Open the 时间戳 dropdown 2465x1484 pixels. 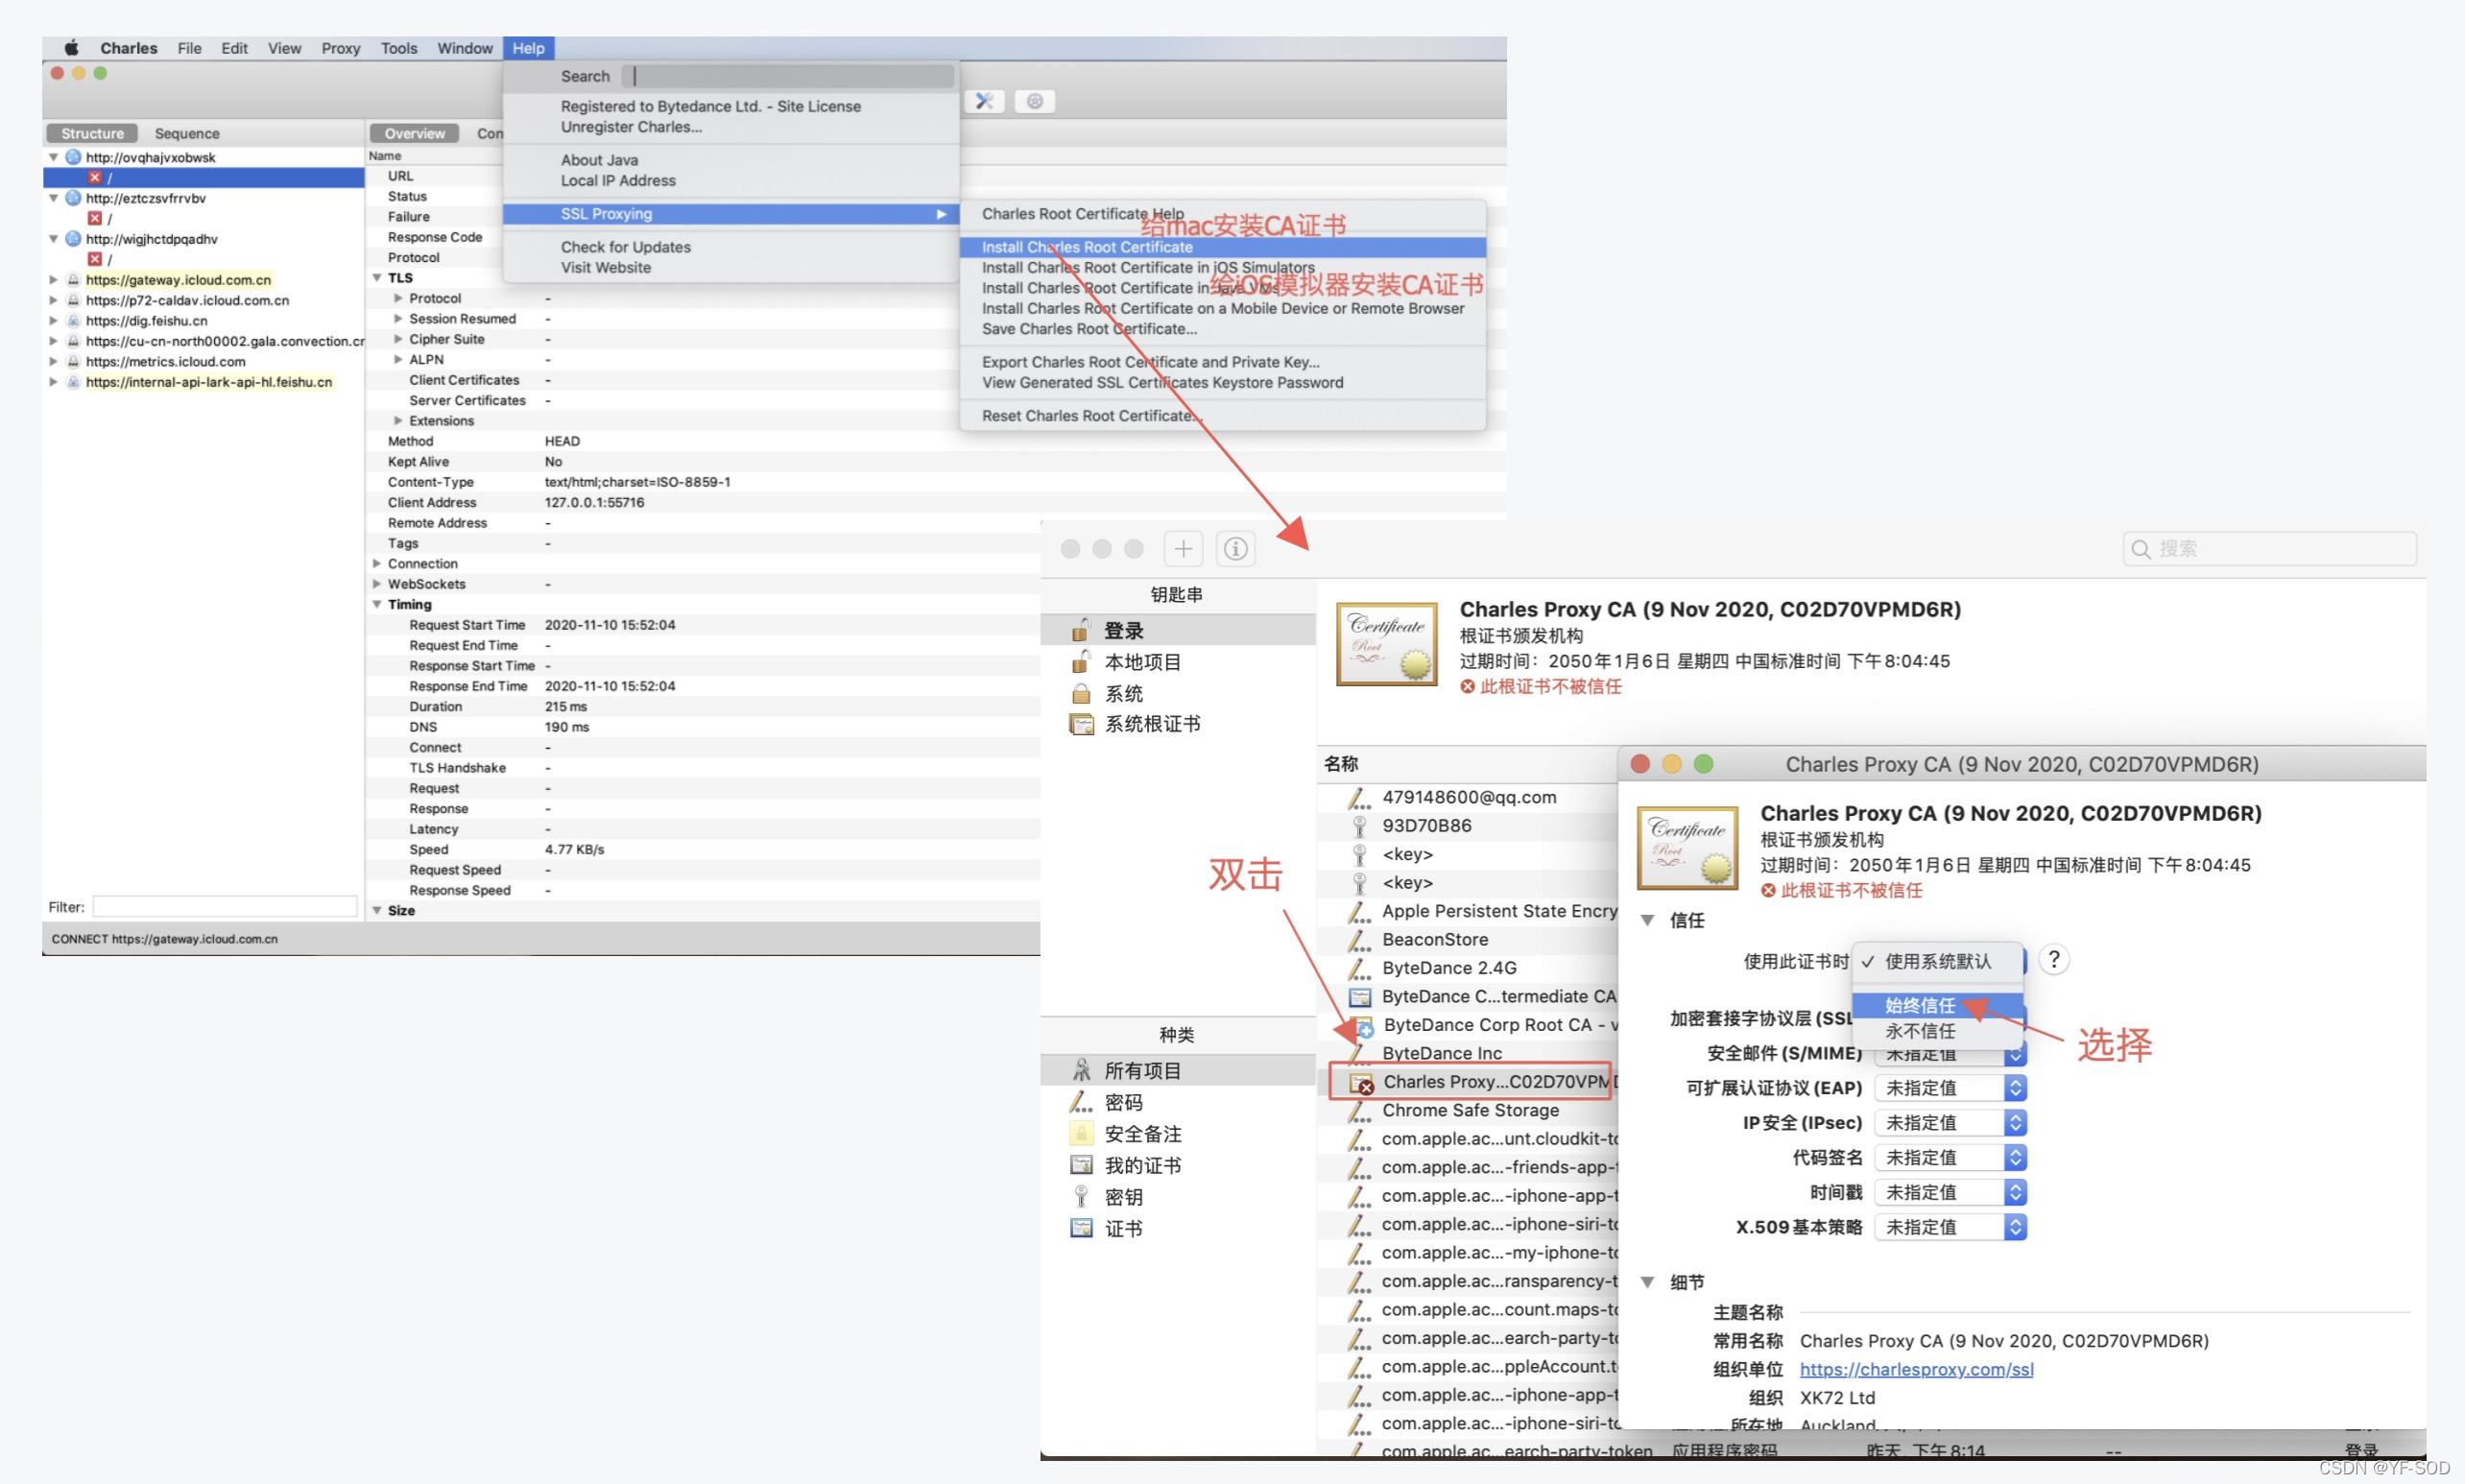[x=1950, y=1192]
